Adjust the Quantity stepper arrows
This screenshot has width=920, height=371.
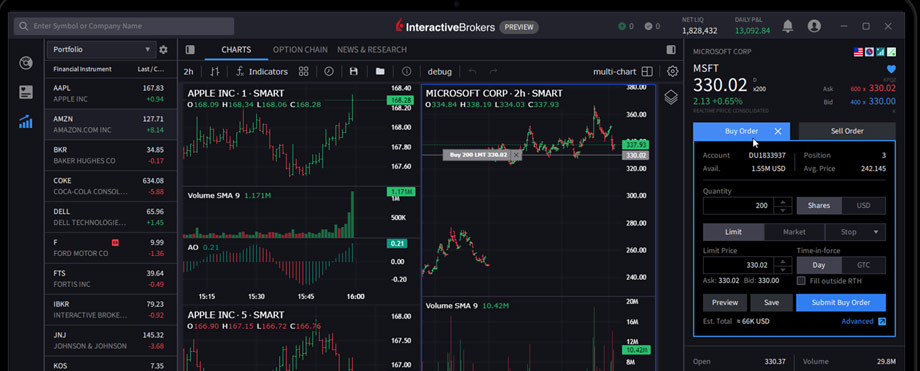pos(782,205)
